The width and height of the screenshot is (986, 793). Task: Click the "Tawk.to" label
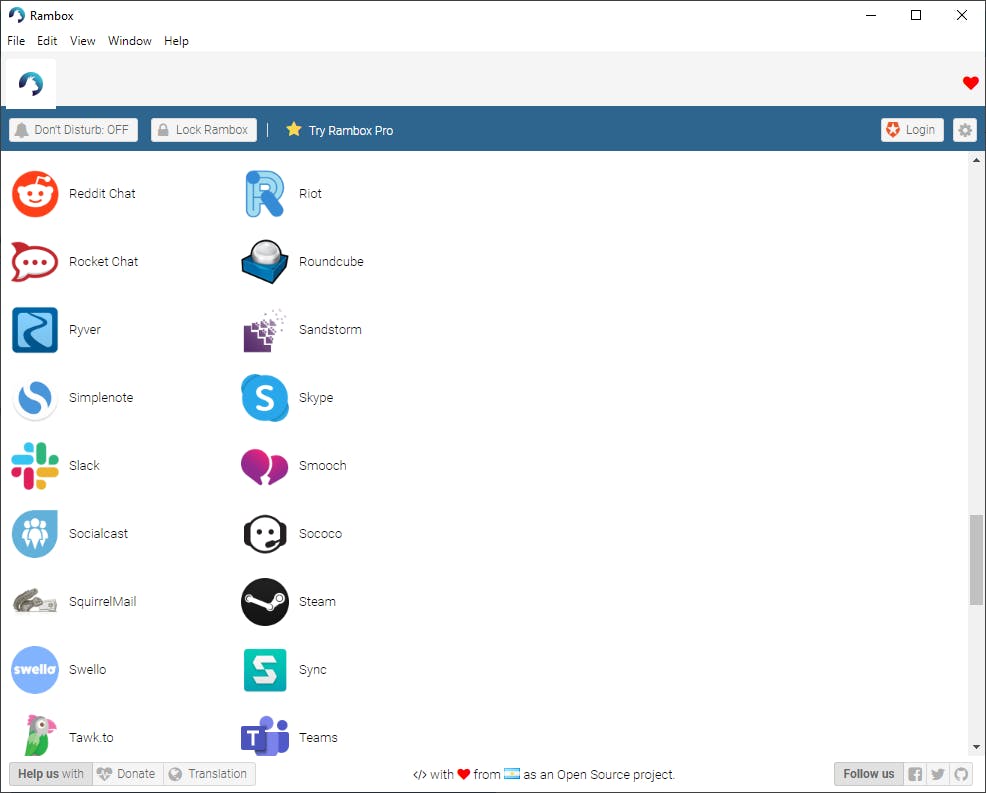pyautogui.click(x=91, y=738)
